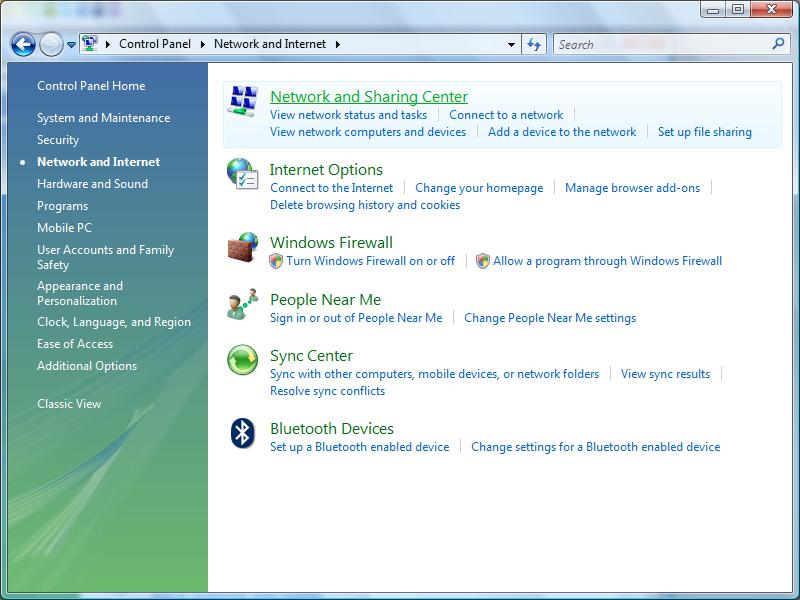Click the Control Panel icon in address bar
This screenshot has height=600, width=800.
(90, 44)
